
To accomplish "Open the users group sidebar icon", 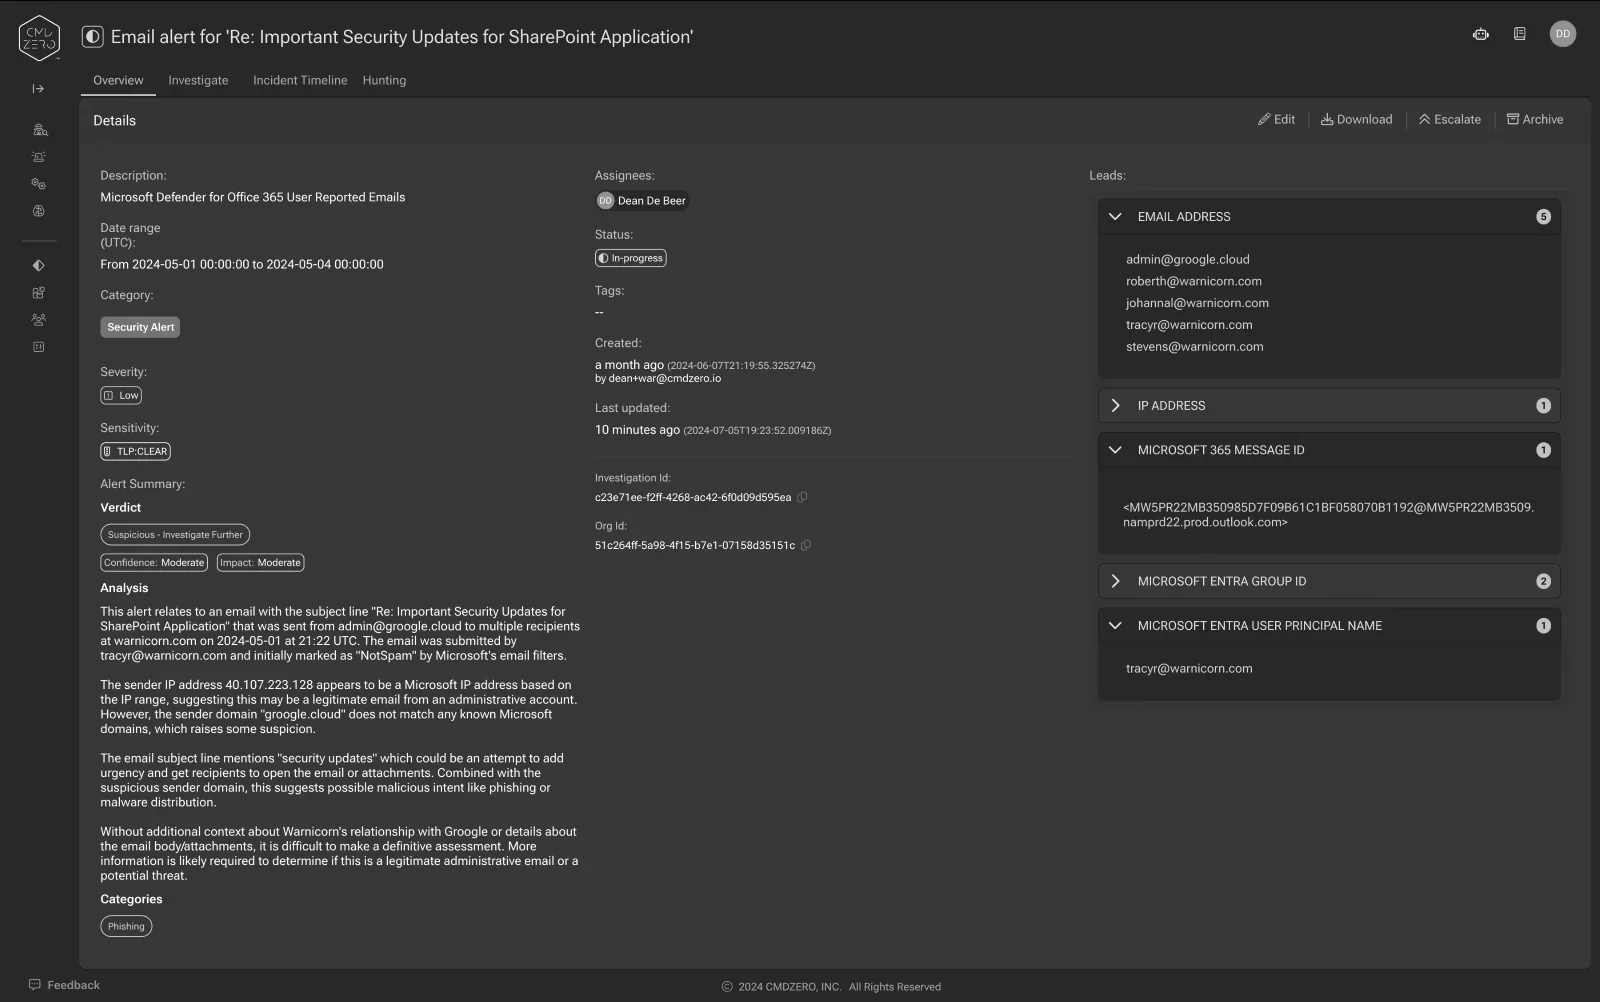I will pos(39,320).
